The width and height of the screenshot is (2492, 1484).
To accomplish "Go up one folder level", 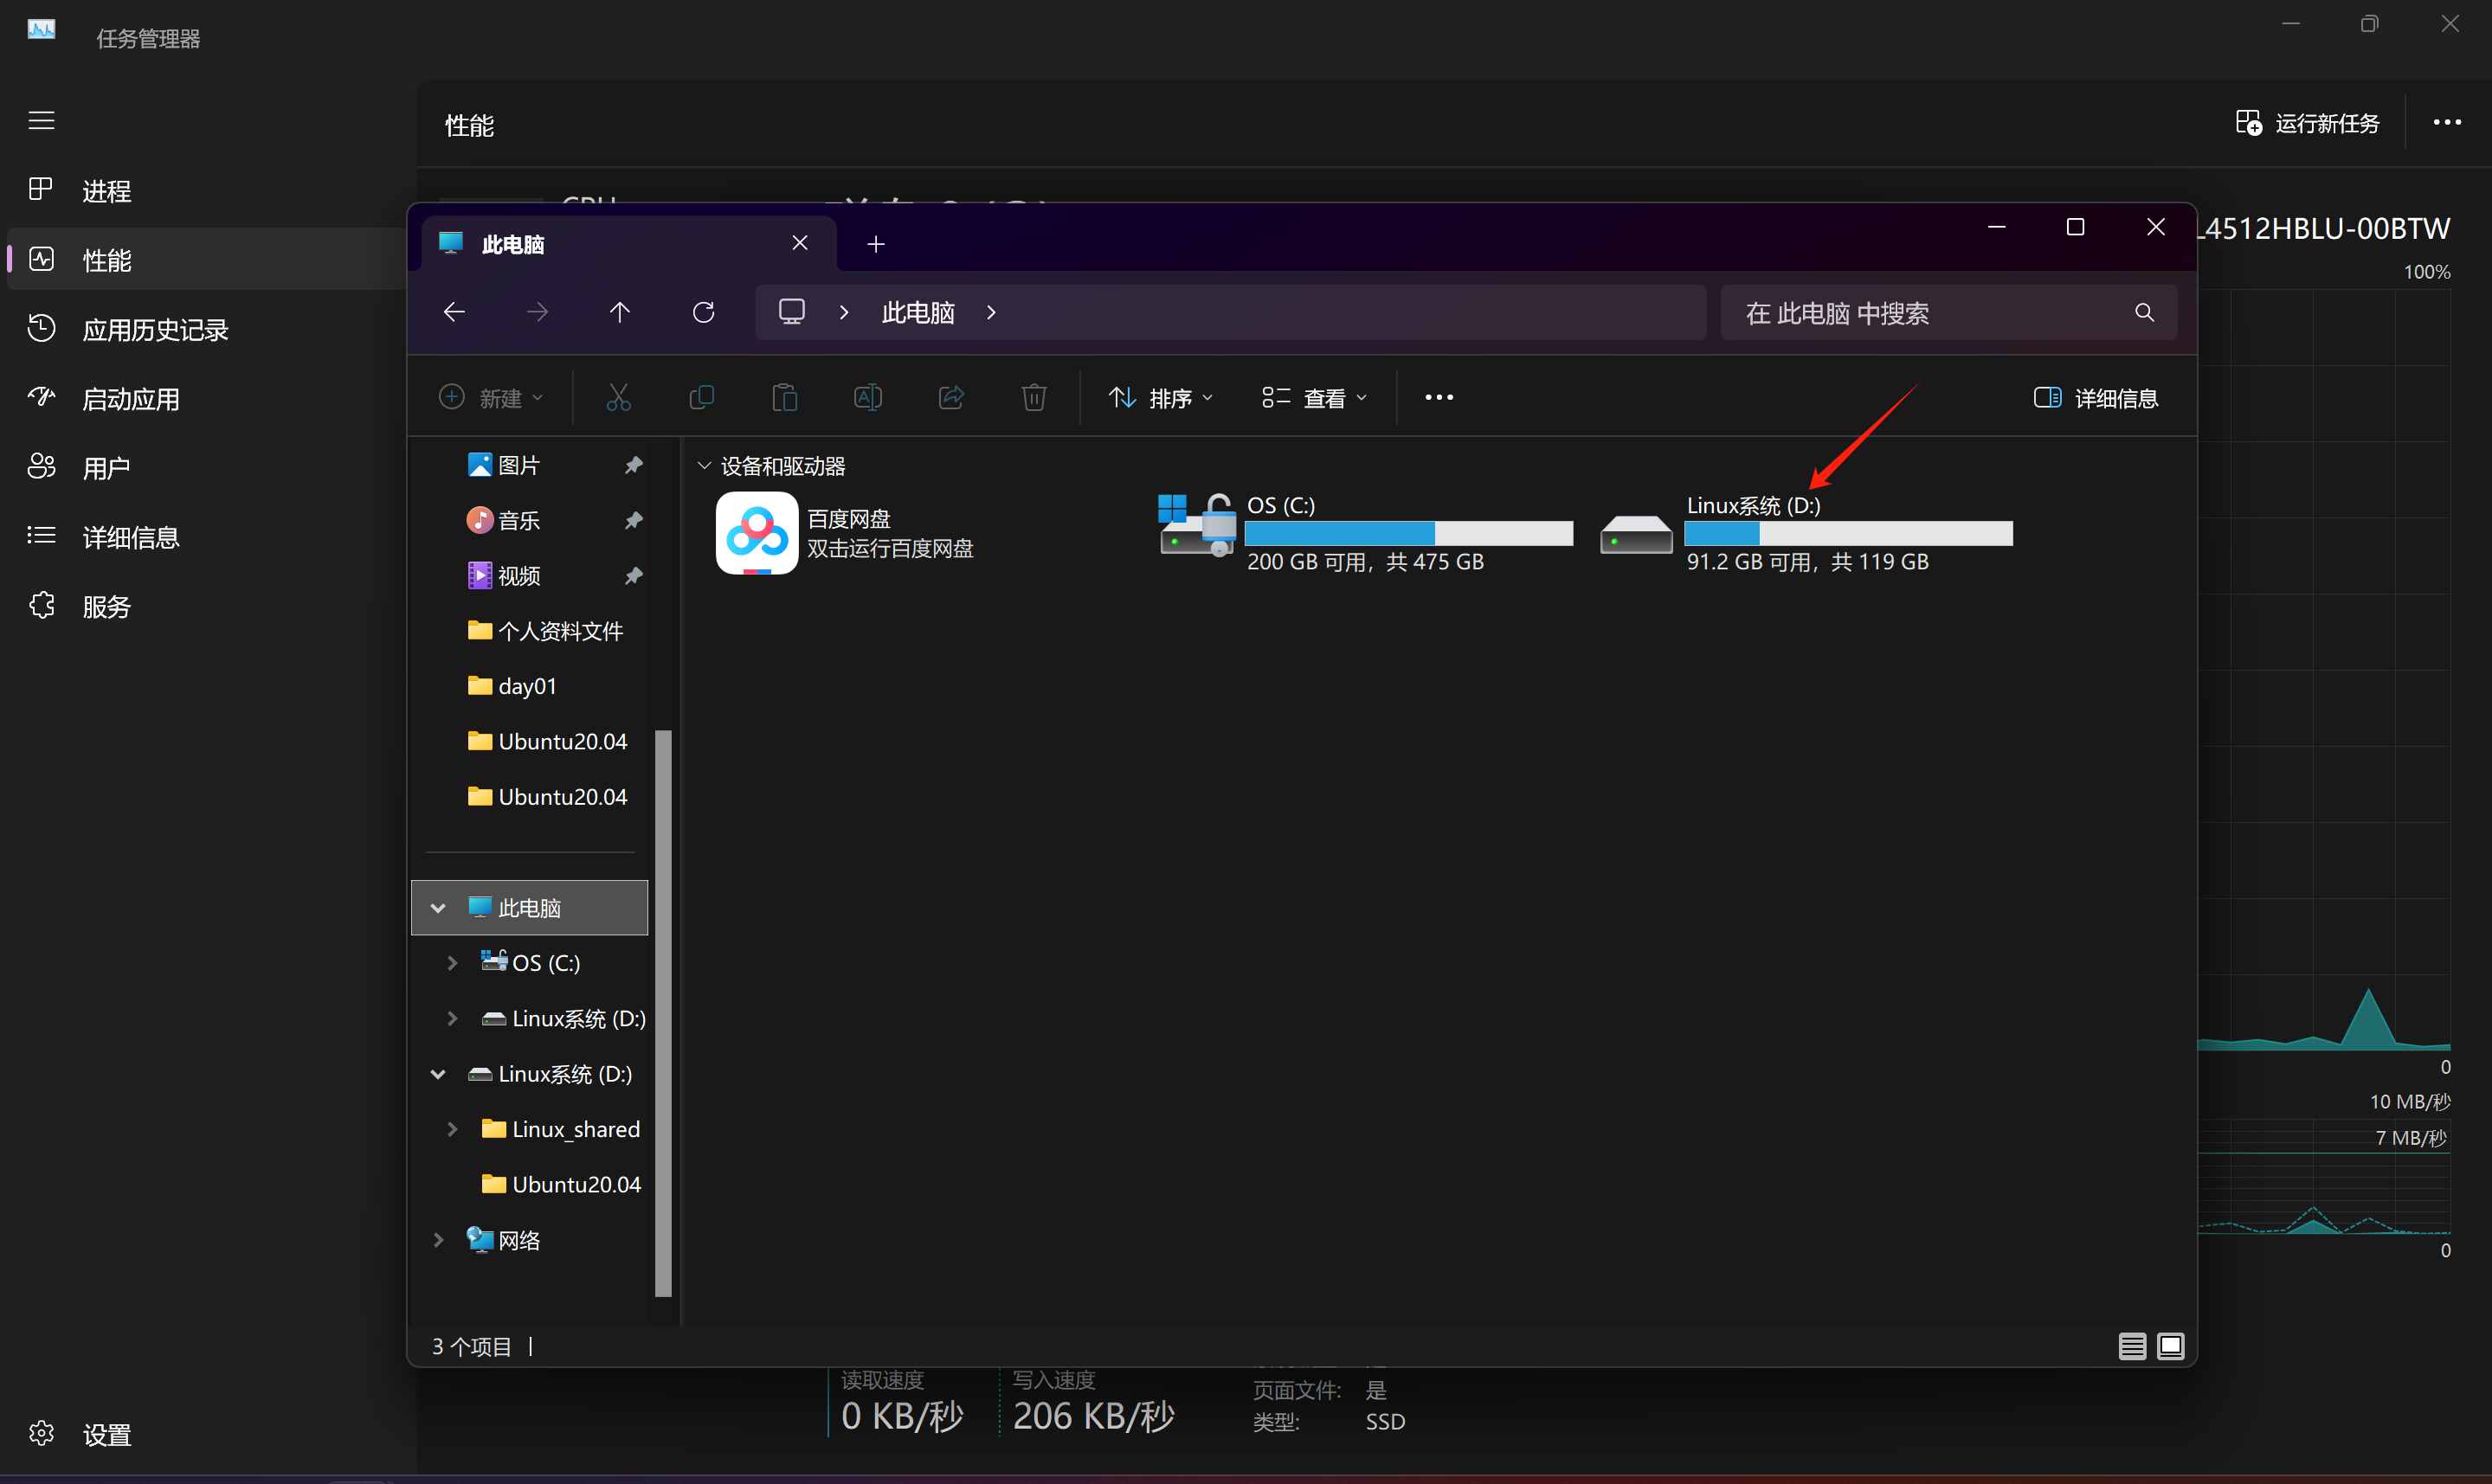I will coord(619,313).
